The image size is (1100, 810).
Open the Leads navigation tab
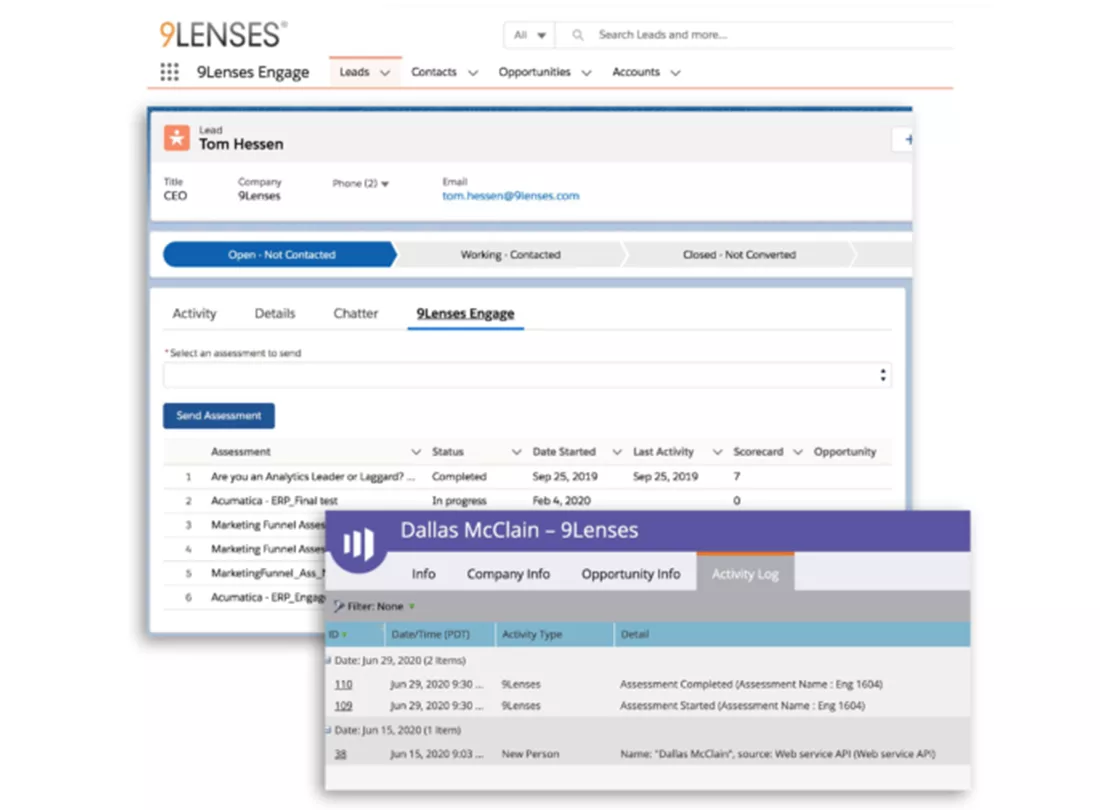354,72
